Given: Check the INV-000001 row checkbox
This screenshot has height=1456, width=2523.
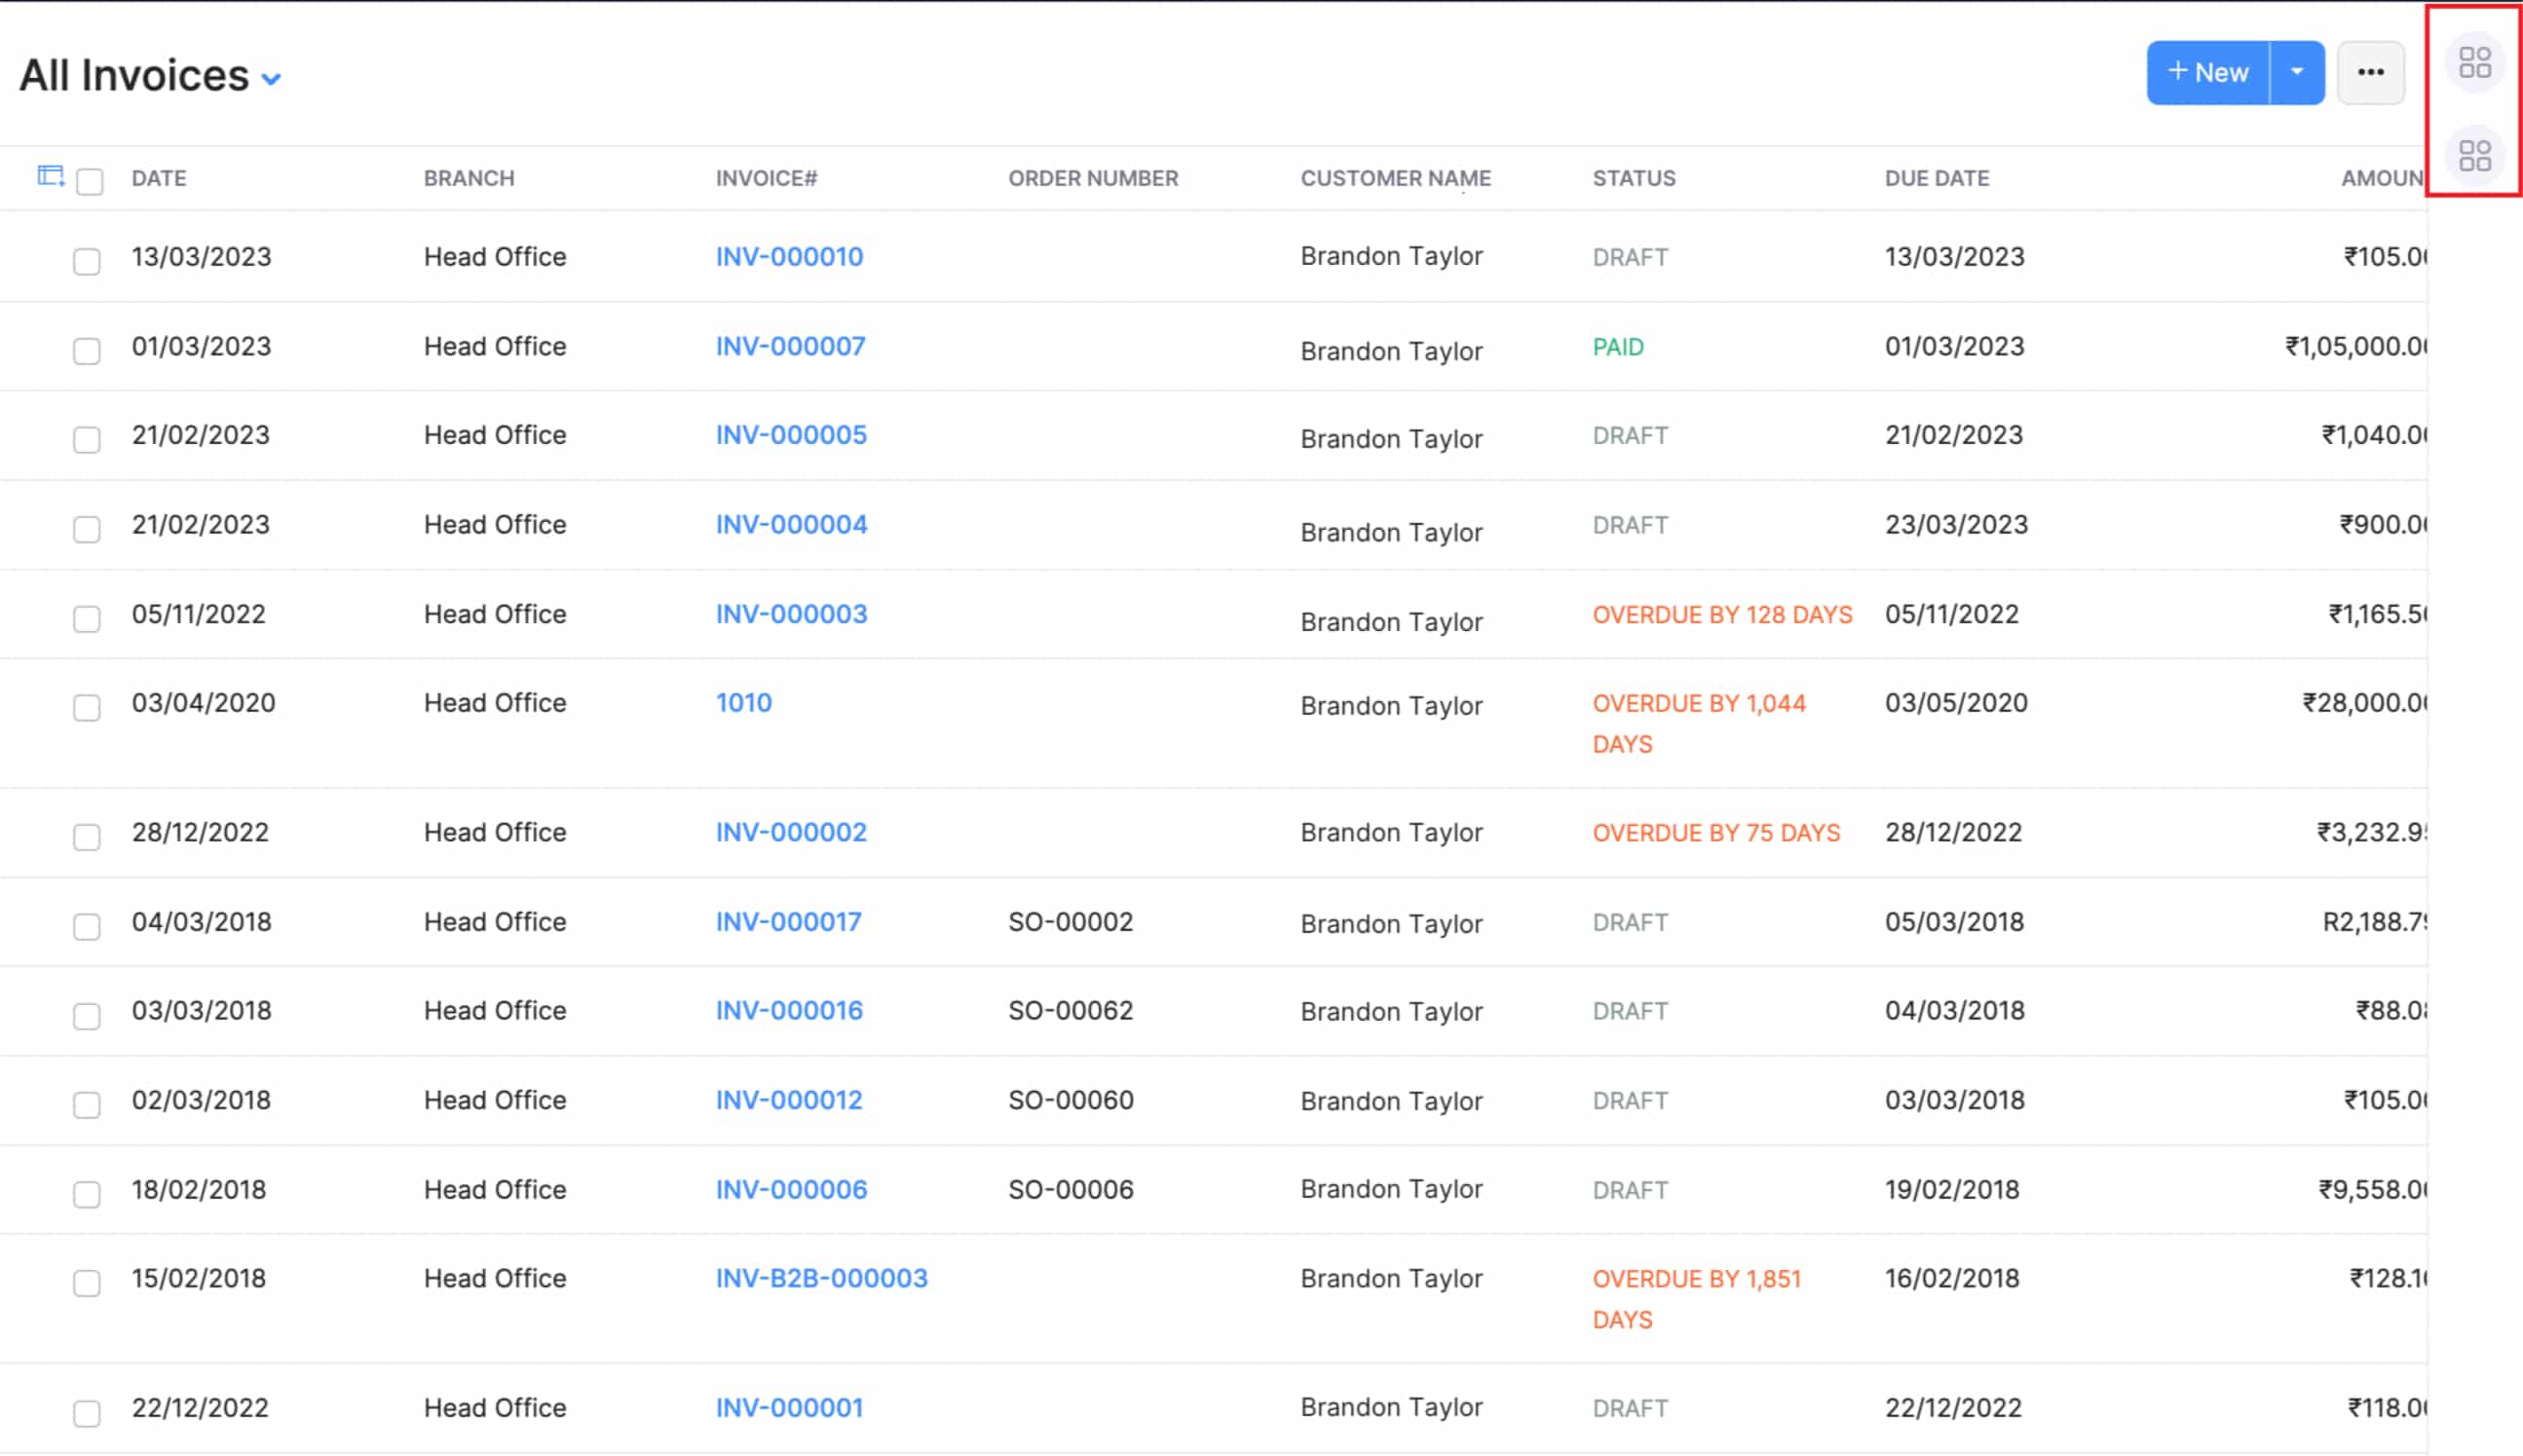Looking at the screenshot, I should coord(87,1413).
